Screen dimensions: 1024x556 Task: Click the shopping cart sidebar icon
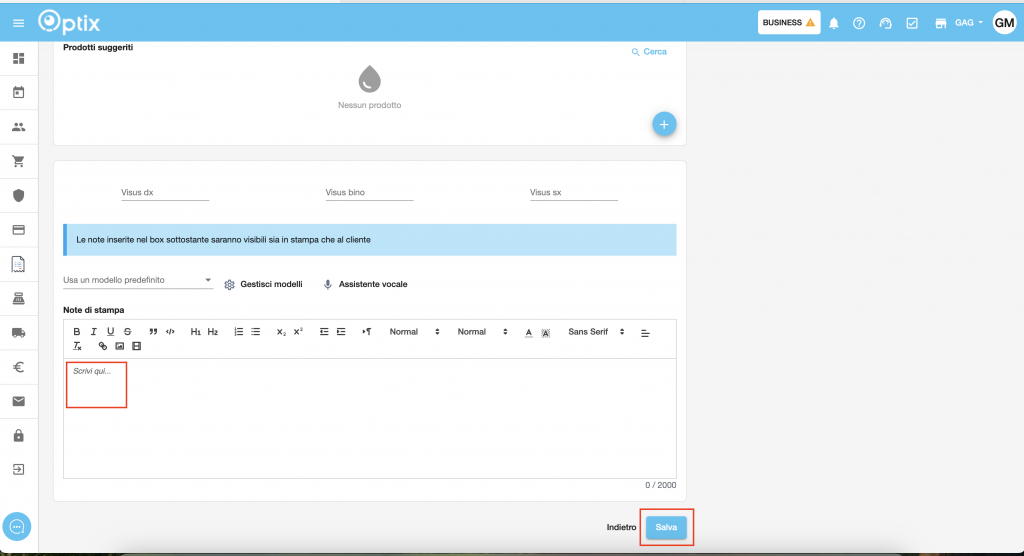point(18,161)
